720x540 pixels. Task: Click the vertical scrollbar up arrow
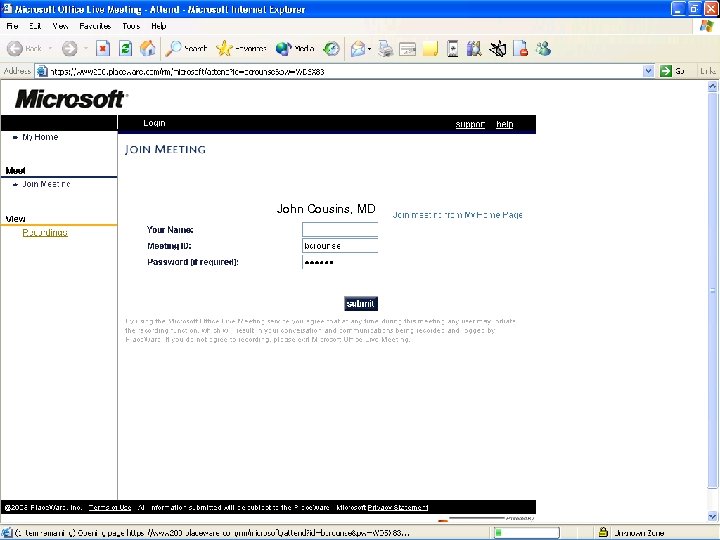coord(712,86)
